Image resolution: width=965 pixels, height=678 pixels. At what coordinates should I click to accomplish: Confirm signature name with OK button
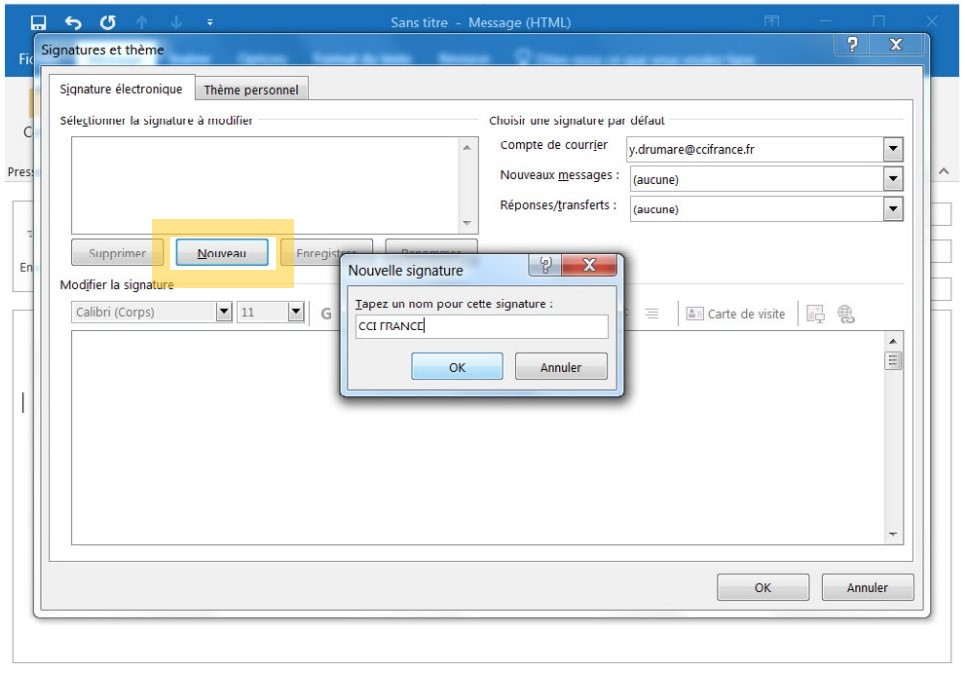pyautogui.click(x=457, y=367)
